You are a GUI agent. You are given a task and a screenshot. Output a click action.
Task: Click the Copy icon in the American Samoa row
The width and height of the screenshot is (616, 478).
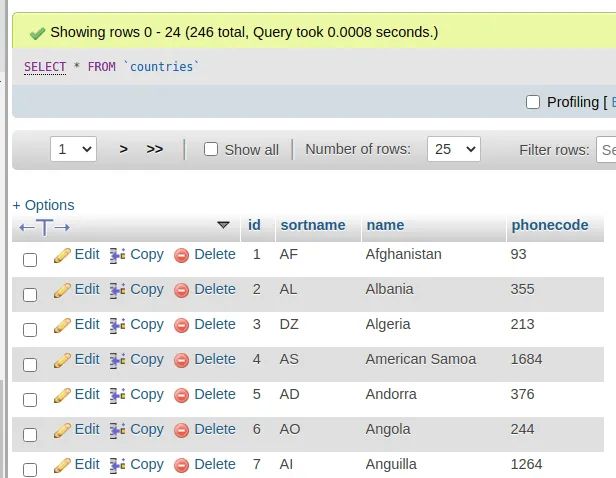[x=117, y=360]
